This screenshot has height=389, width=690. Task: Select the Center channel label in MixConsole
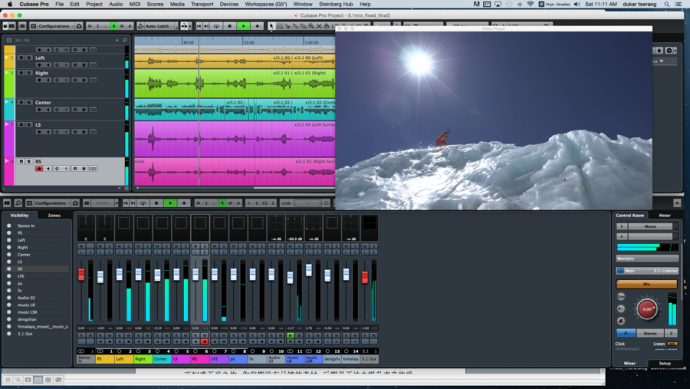click(161, 359)
